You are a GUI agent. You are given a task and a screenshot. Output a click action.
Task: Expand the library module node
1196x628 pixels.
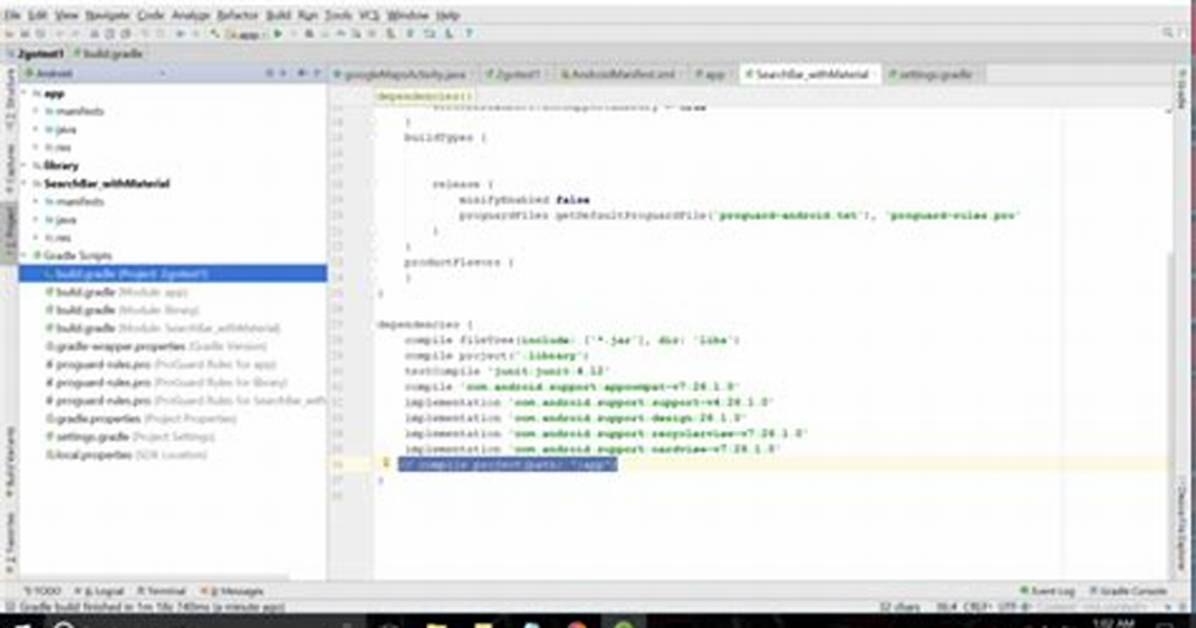coord(25,166)
